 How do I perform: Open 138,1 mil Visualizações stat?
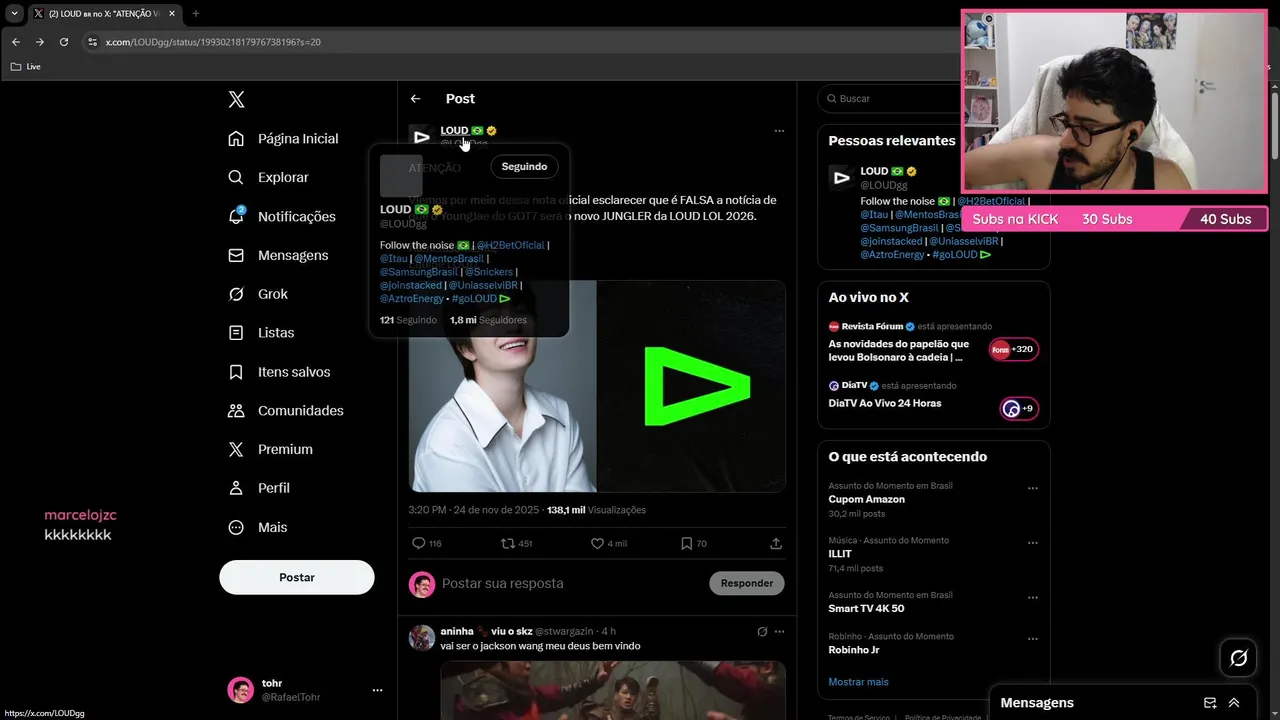coord(596,510)
